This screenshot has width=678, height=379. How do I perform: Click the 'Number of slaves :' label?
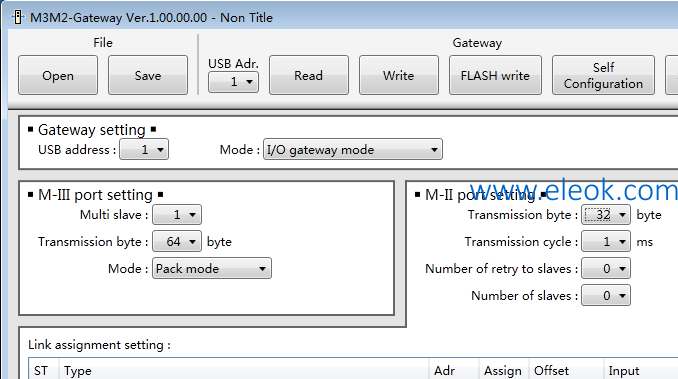(x=524, y=296)
